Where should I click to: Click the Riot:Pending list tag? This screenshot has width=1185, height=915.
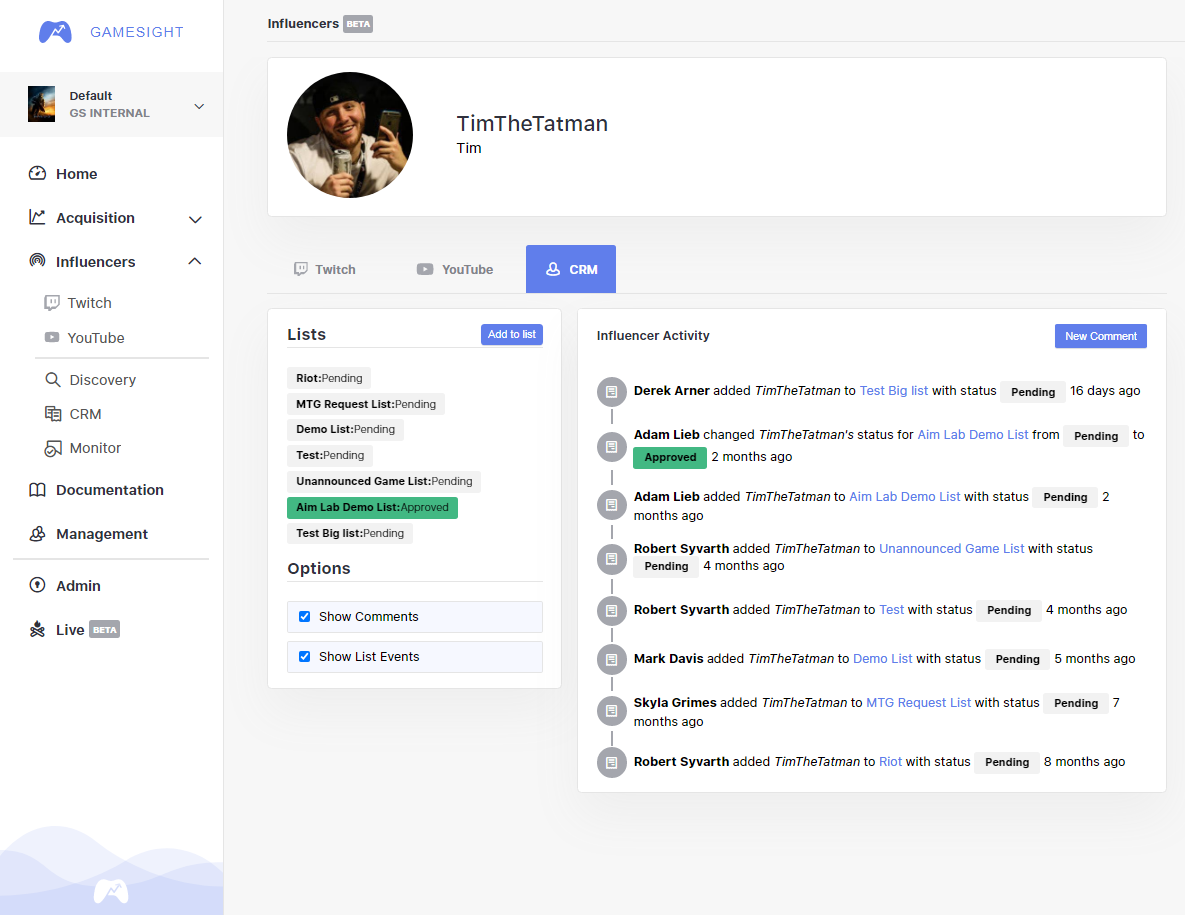[x=329, y=378]
